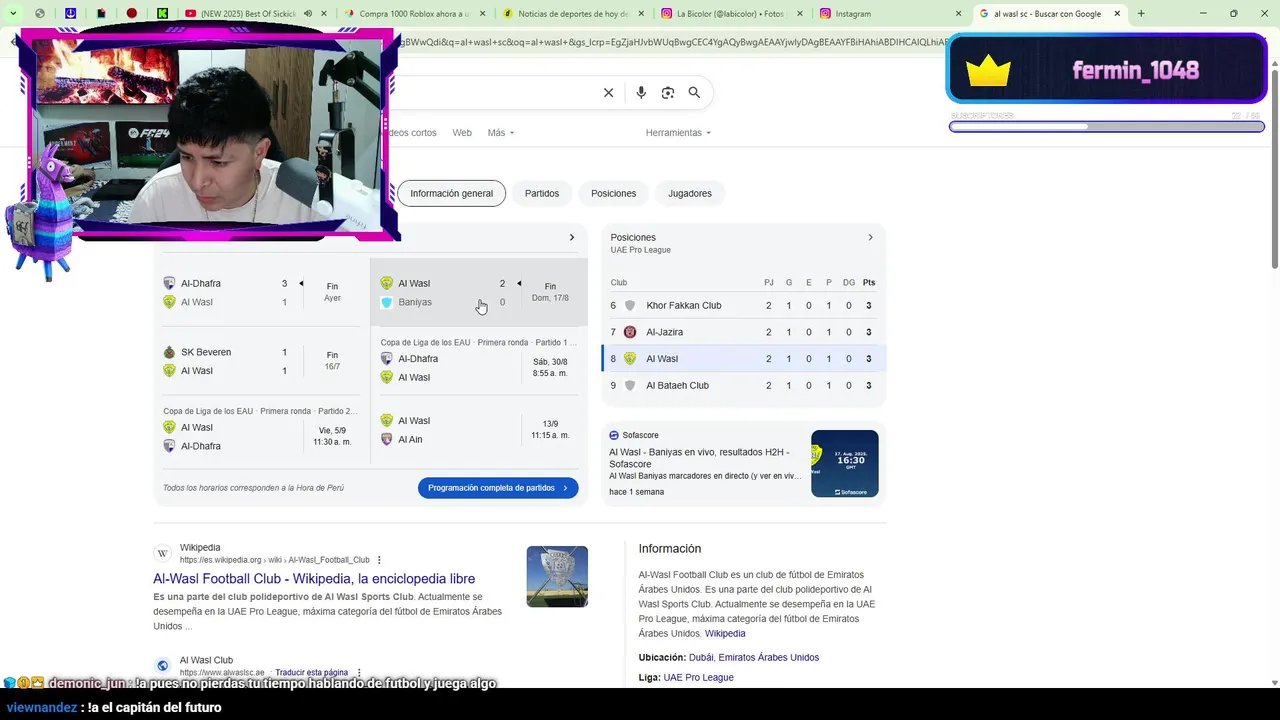Switch to the Compra 1000 Roblox tab
Viewport: 1280px width, 720px height.
414,14
